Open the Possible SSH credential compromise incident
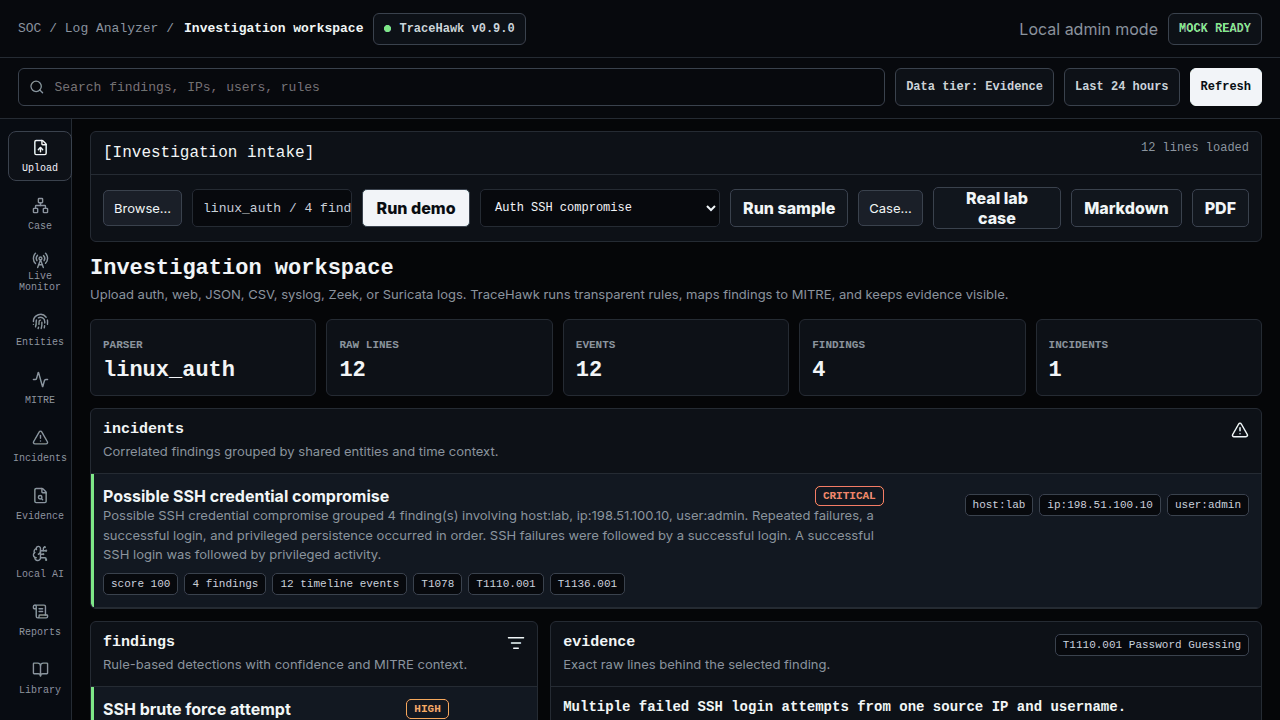This screenshot has height=720, width=1280. pyautogui.click(x=675, y=540)
